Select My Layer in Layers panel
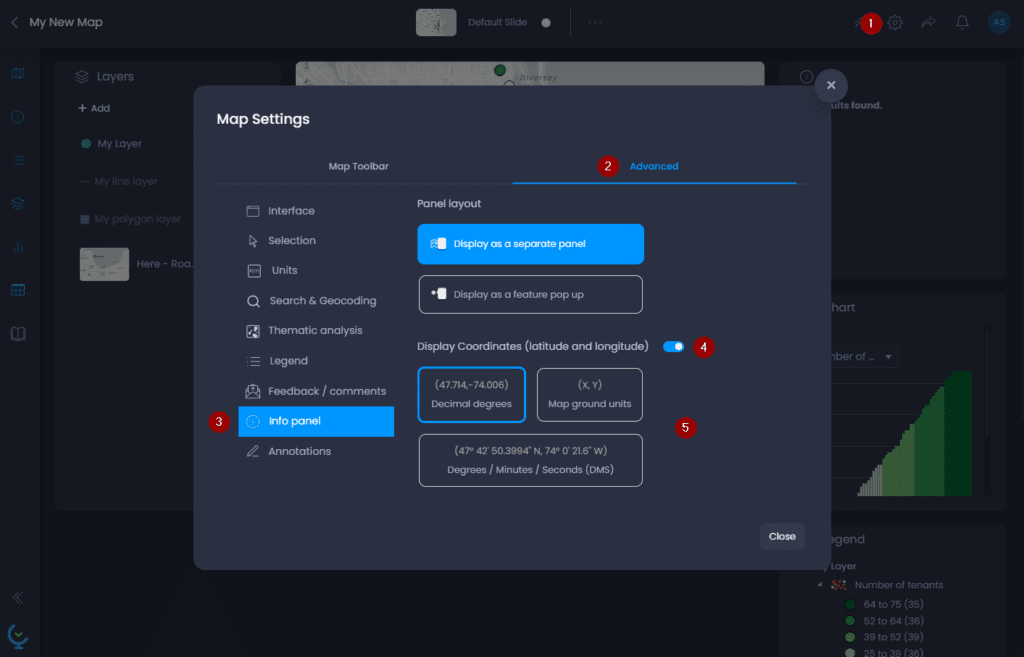 [x=119, y=144]
